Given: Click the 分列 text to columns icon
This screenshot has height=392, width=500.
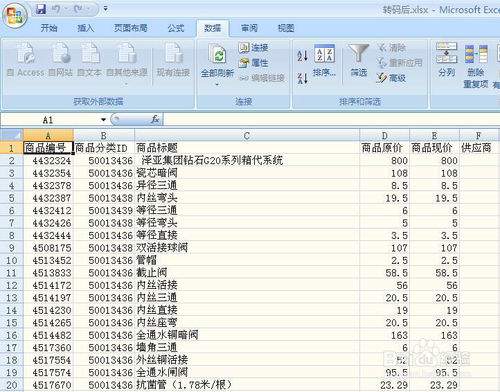Looking at the screenshot, I should tap(446, 53).
